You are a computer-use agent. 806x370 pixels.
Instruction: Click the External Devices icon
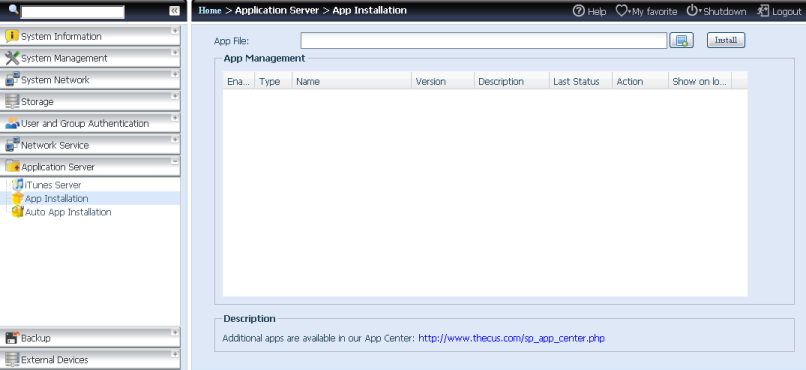[12, 360]
